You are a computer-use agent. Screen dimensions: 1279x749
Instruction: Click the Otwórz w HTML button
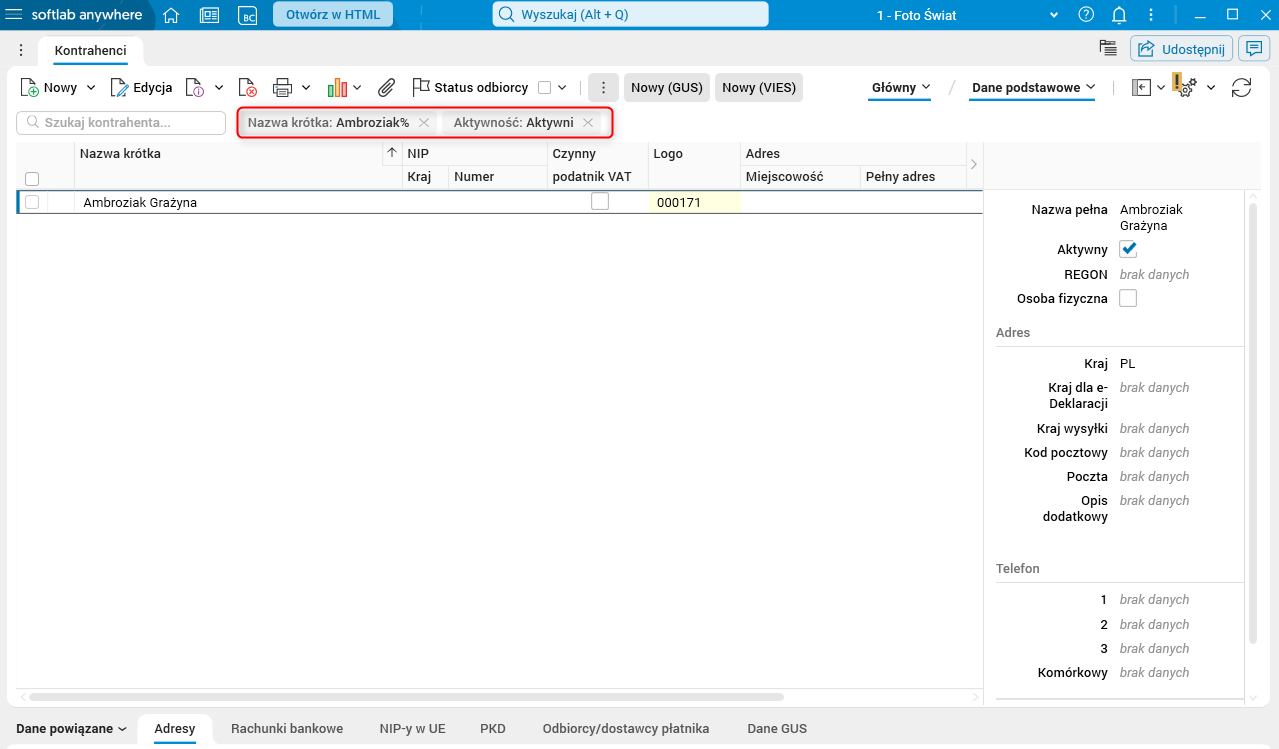click(x=333, y=14)
